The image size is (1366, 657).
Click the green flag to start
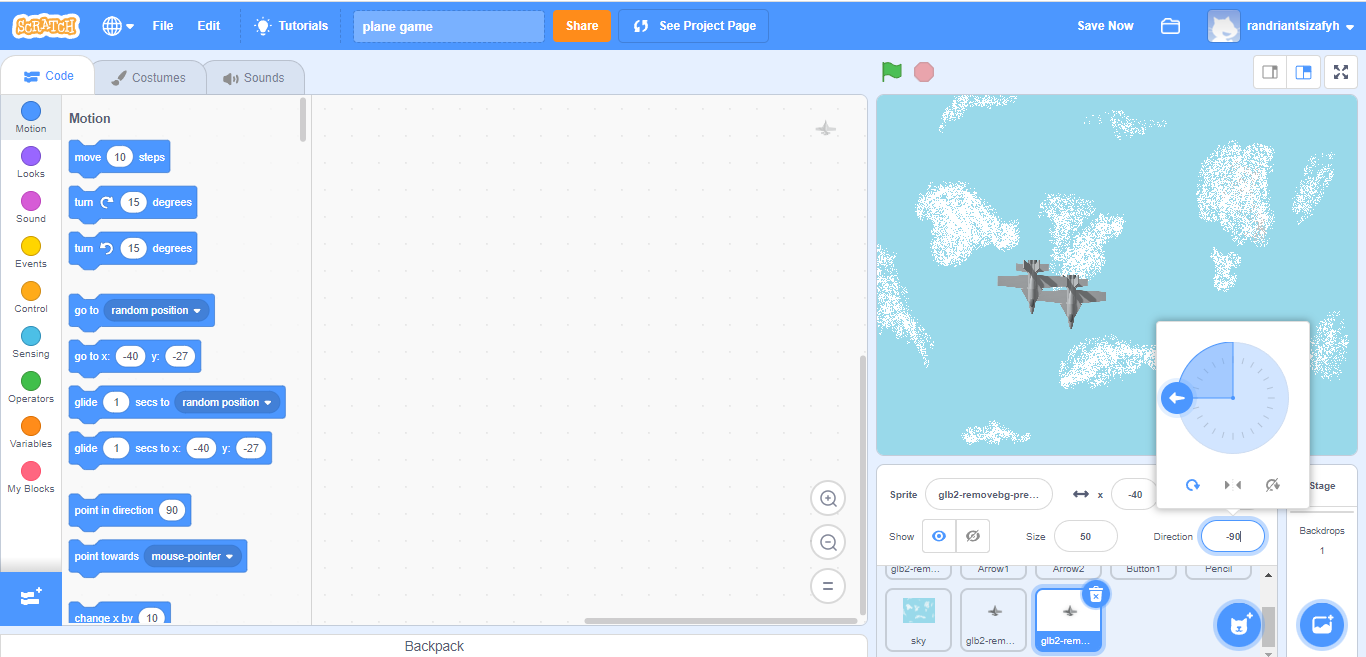[892, 72]
